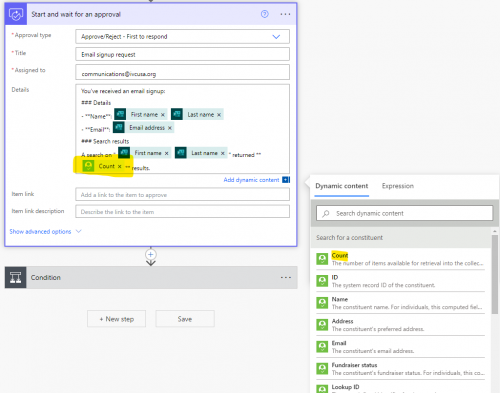Click Add dynamic content link
500x393 pixels.
click(251, 180)
